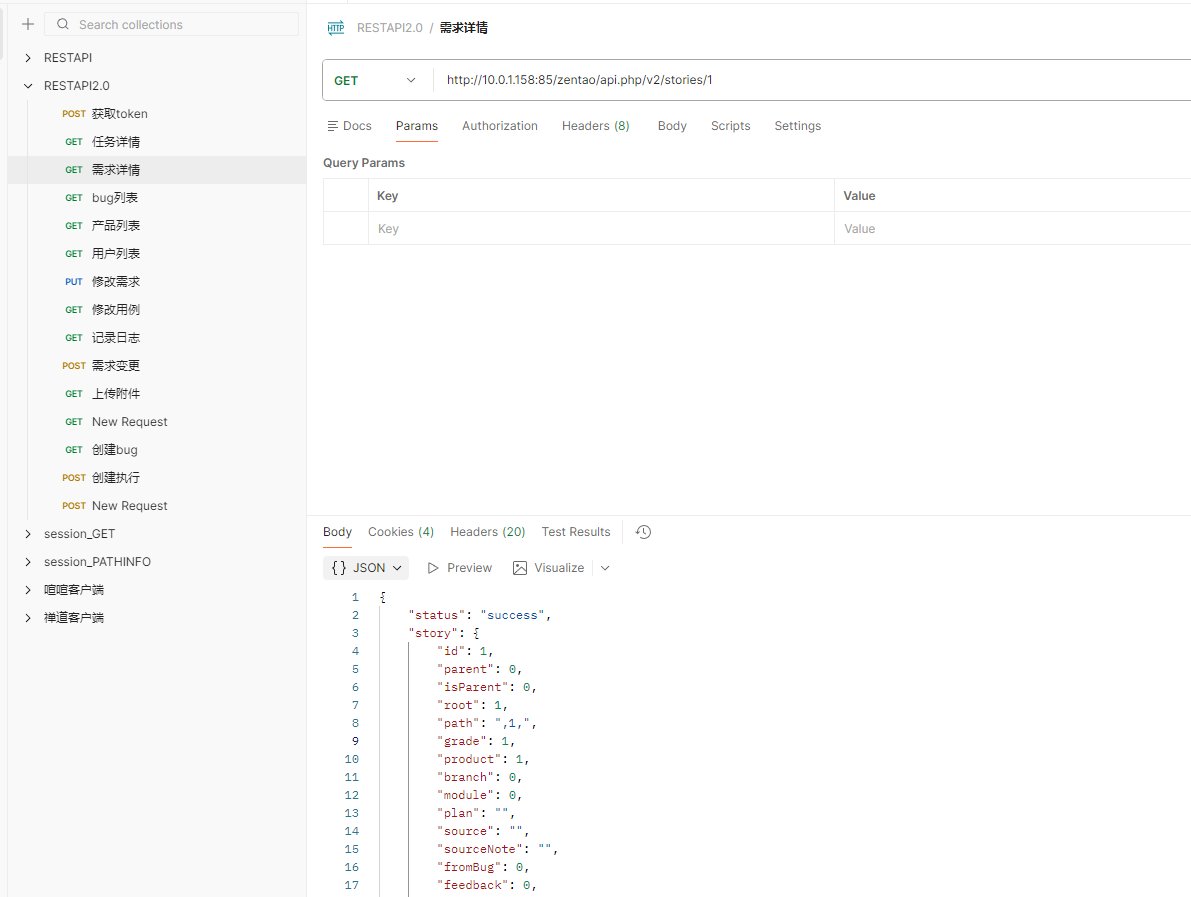The height and width of the screenshot is (897, 1191).
Task: Click the RESTAPI2.0 breadcrumb link
Action: pos(390,28)
